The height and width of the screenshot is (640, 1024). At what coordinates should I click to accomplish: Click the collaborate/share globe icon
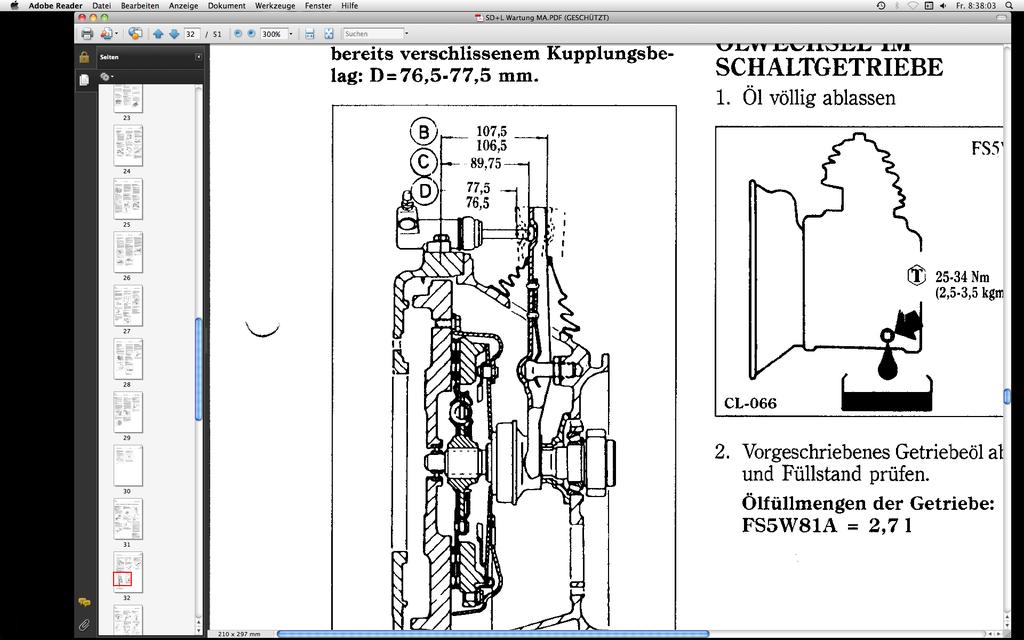tap(135, 34)
